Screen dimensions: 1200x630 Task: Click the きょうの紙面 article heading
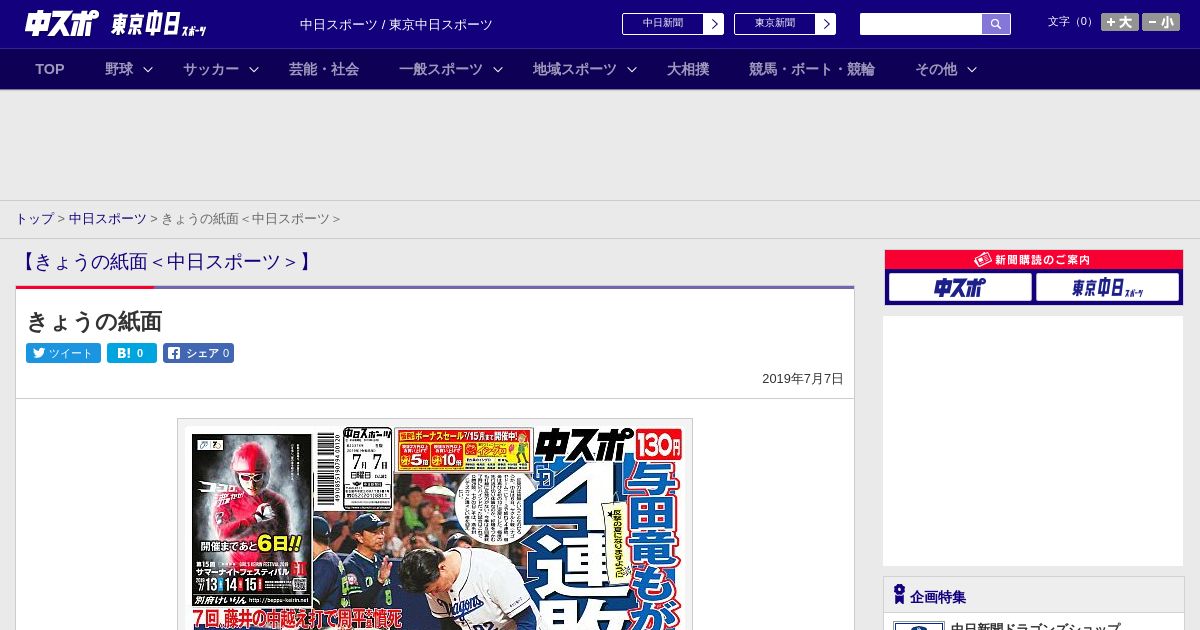94,321
